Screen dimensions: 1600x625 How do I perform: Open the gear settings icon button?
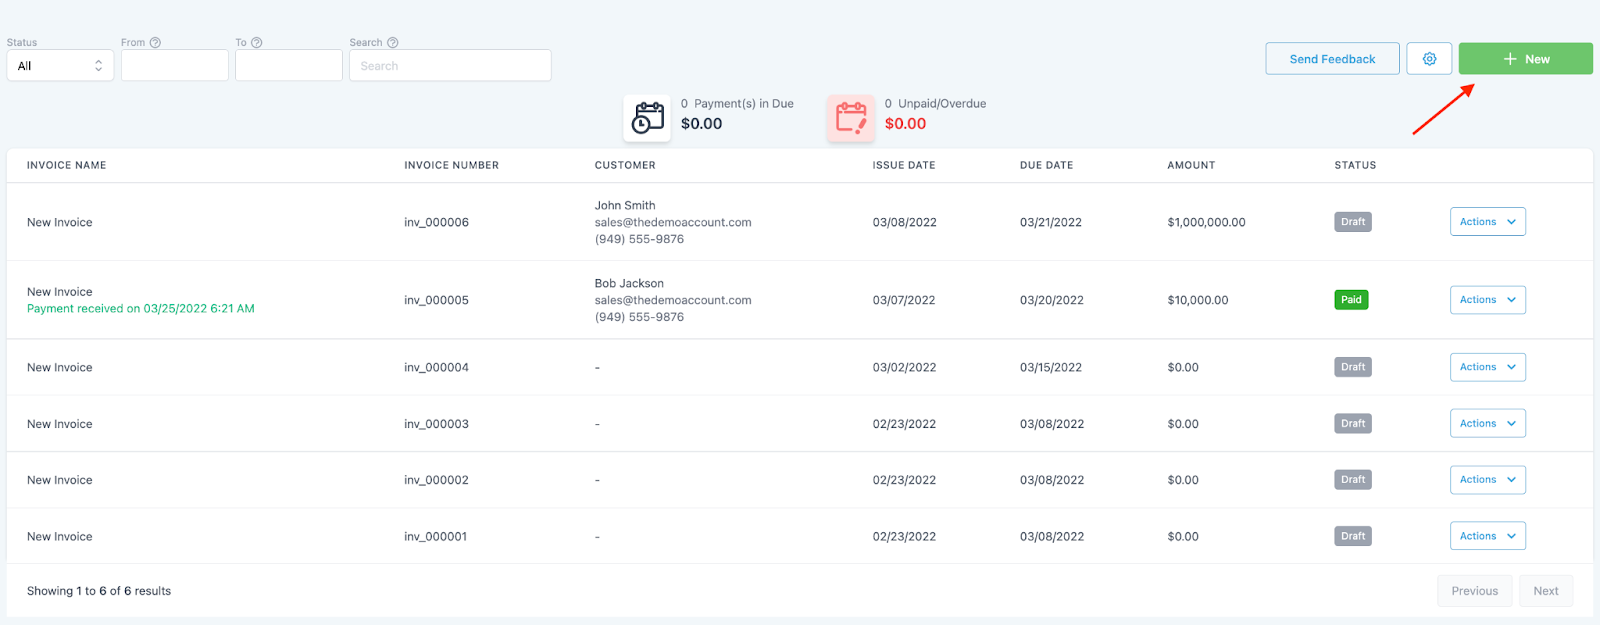click(x=1429, y=59)
